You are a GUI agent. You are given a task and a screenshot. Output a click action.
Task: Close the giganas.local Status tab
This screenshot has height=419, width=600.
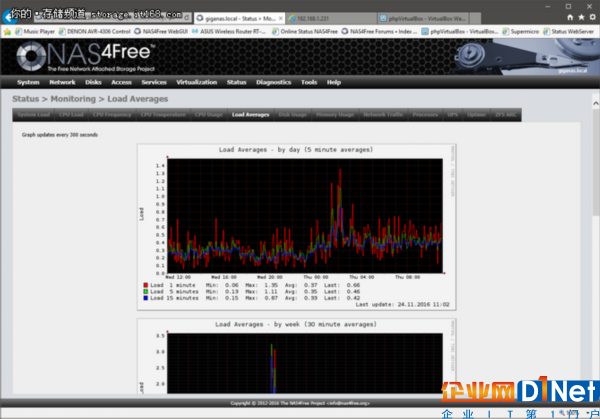pos(280,18)
